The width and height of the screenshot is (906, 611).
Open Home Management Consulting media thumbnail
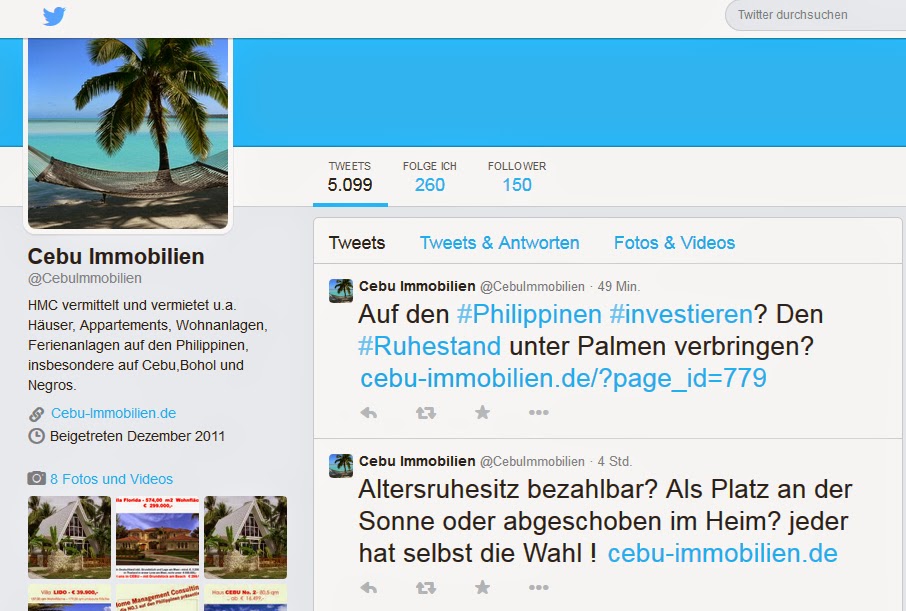coord(157,597)
